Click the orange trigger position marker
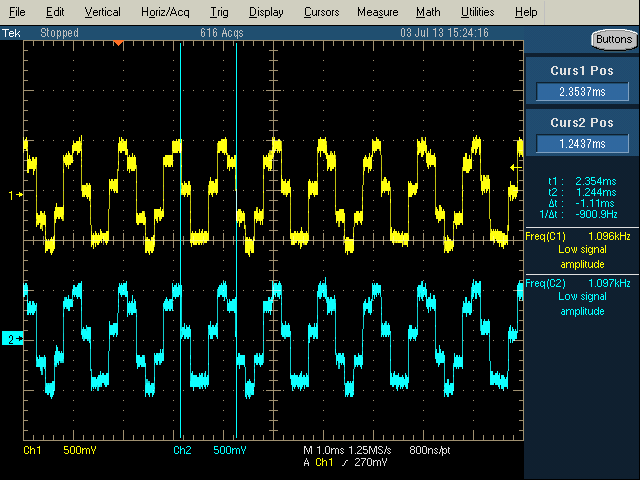The image size is (640, 480). (x=118, y=43)
